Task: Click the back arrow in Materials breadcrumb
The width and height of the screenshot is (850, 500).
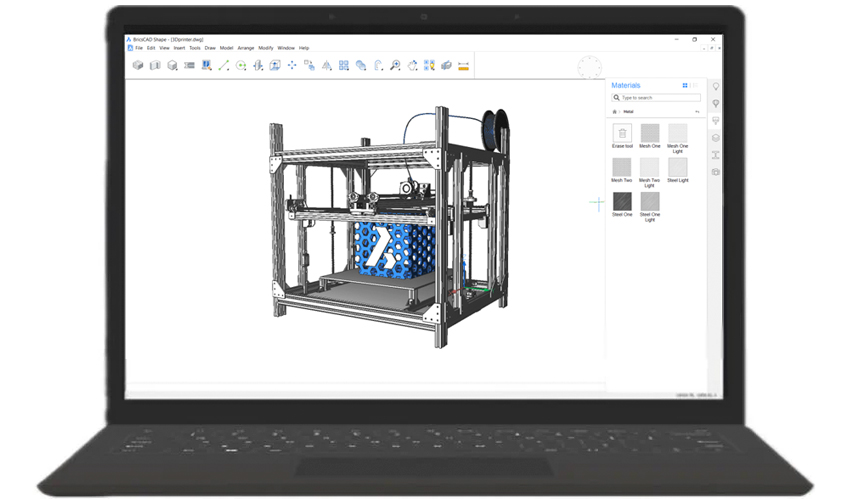Action: [697, 112]
